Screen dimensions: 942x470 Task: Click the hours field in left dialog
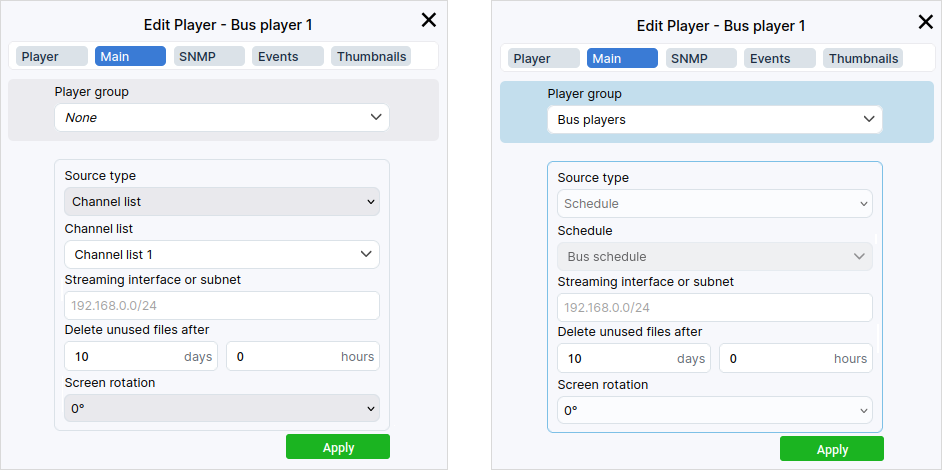pos(302,357)
